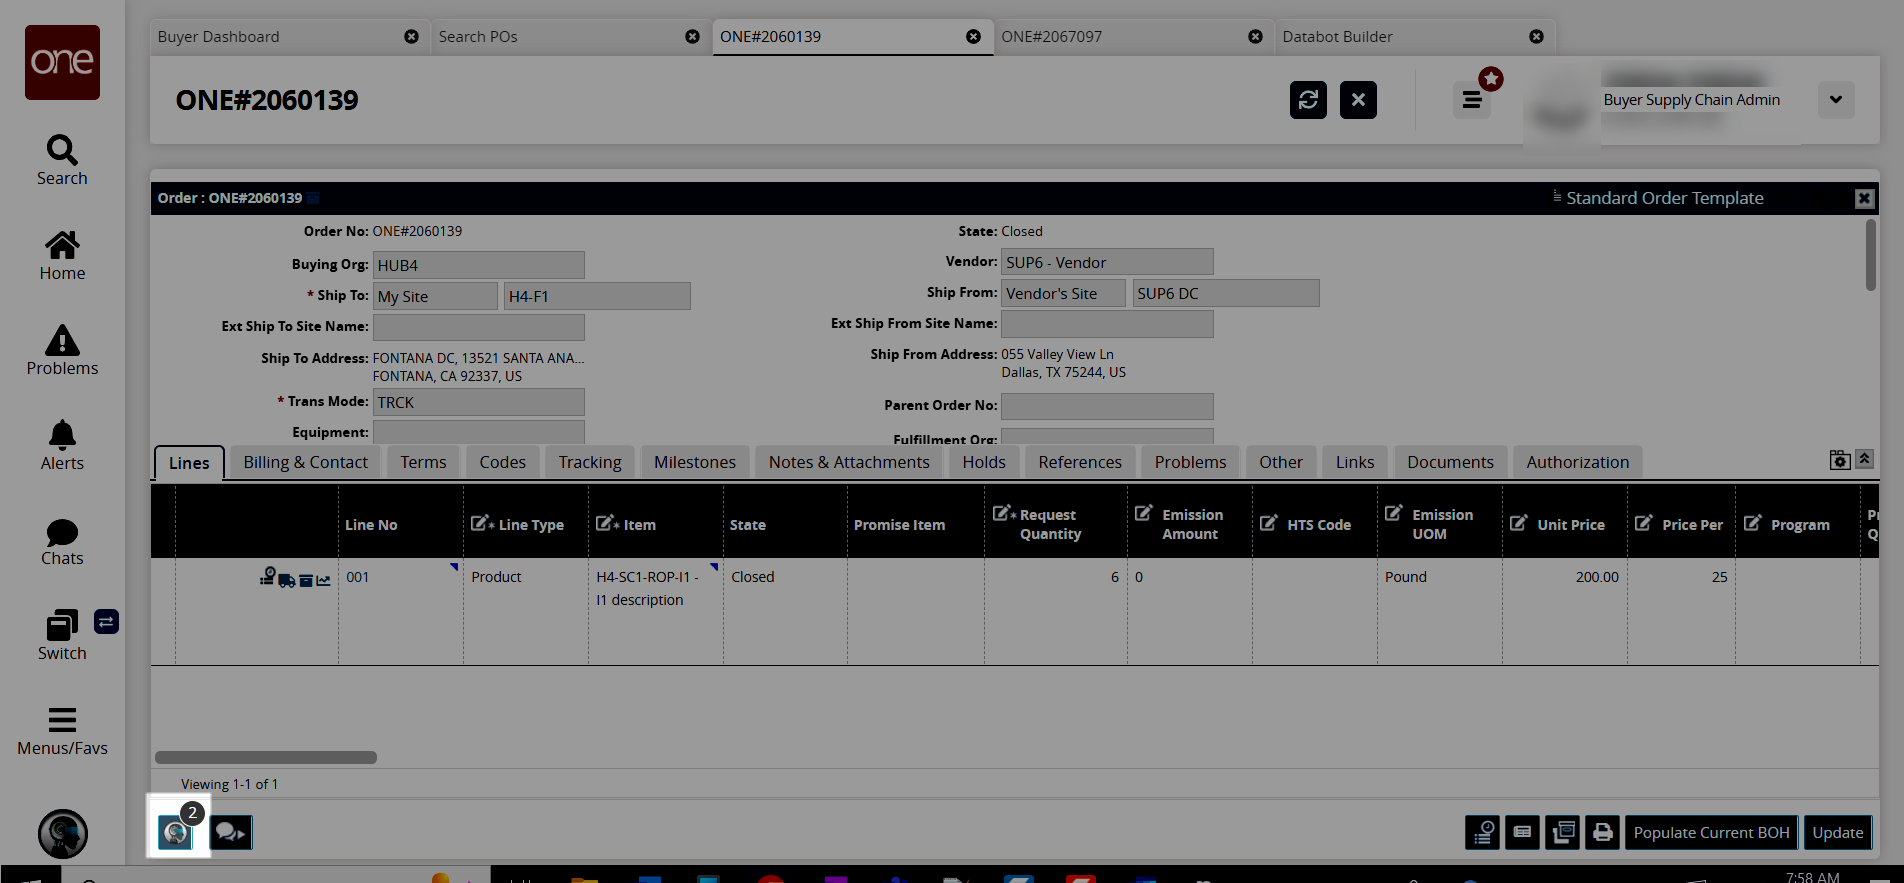The width and height of the screenshot is (1904, 883).
Task: Open the Holds tab
Action: click(984, 462)
